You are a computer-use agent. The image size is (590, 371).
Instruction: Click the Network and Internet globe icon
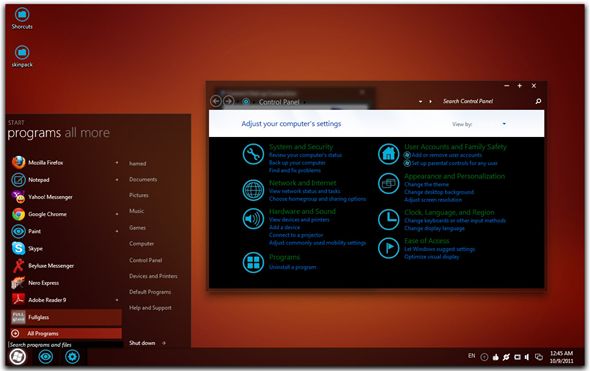click(253, 190)
